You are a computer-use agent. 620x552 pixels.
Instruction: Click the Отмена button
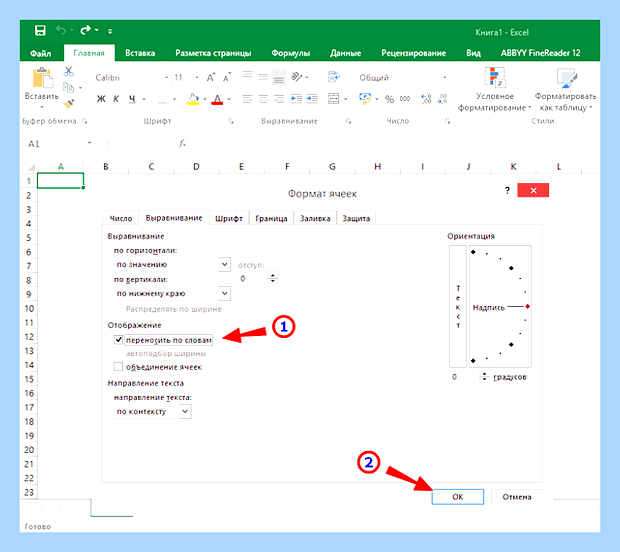pyautogui.click(x=517, y=497)
